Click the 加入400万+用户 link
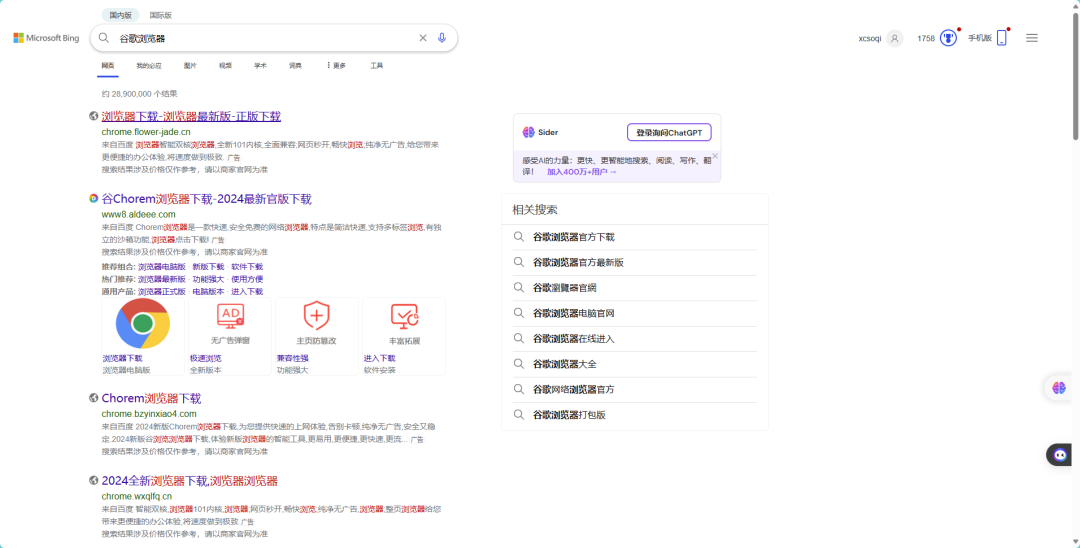 click(582, 171)
